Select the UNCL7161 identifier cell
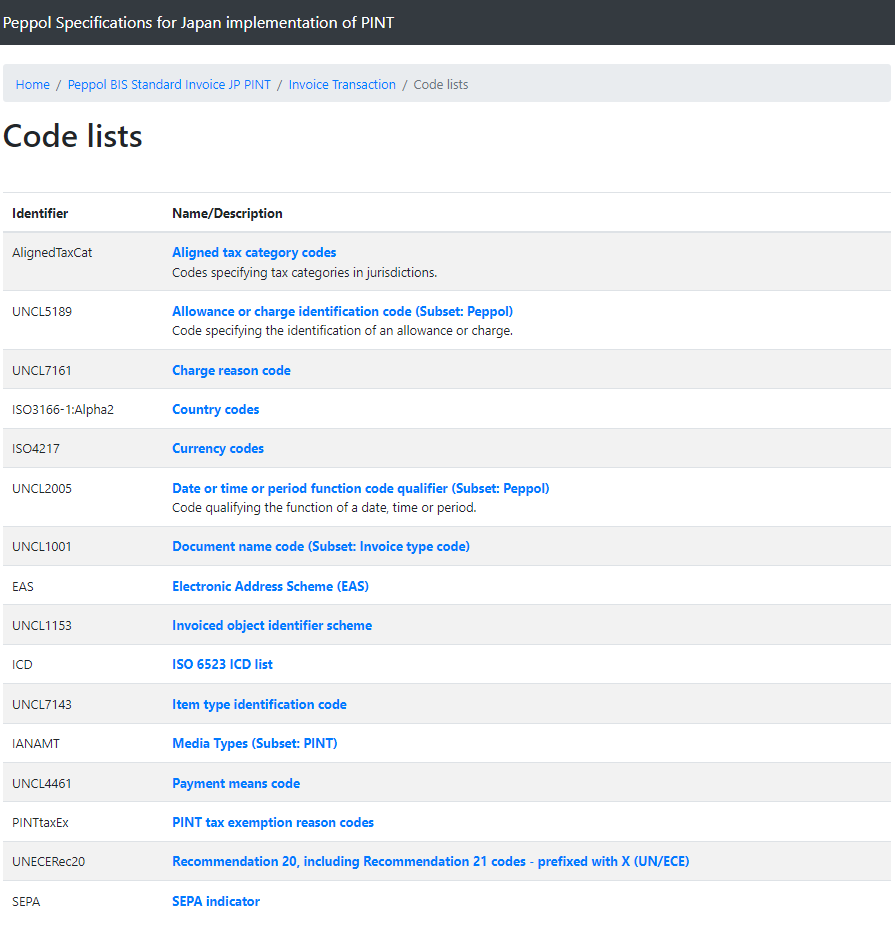 point(42,371)
